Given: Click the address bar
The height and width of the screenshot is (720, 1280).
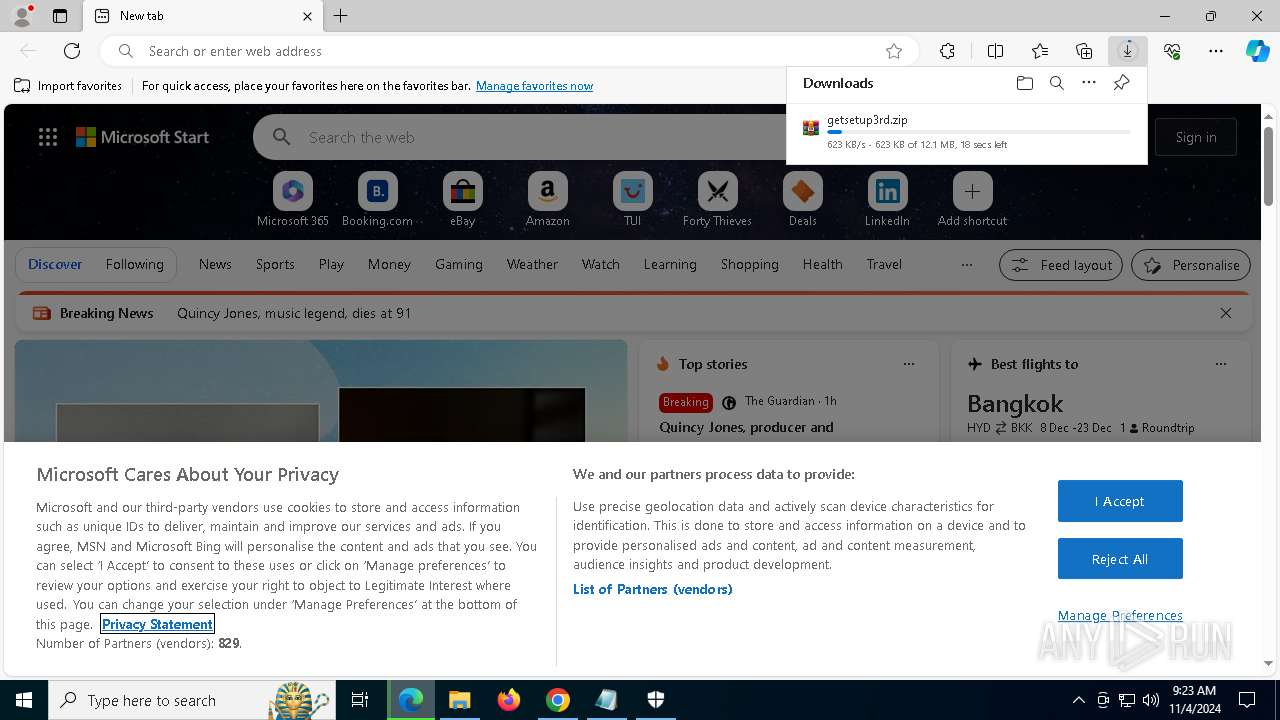Looking at the screenshot, I should click(x=510, y=51).
